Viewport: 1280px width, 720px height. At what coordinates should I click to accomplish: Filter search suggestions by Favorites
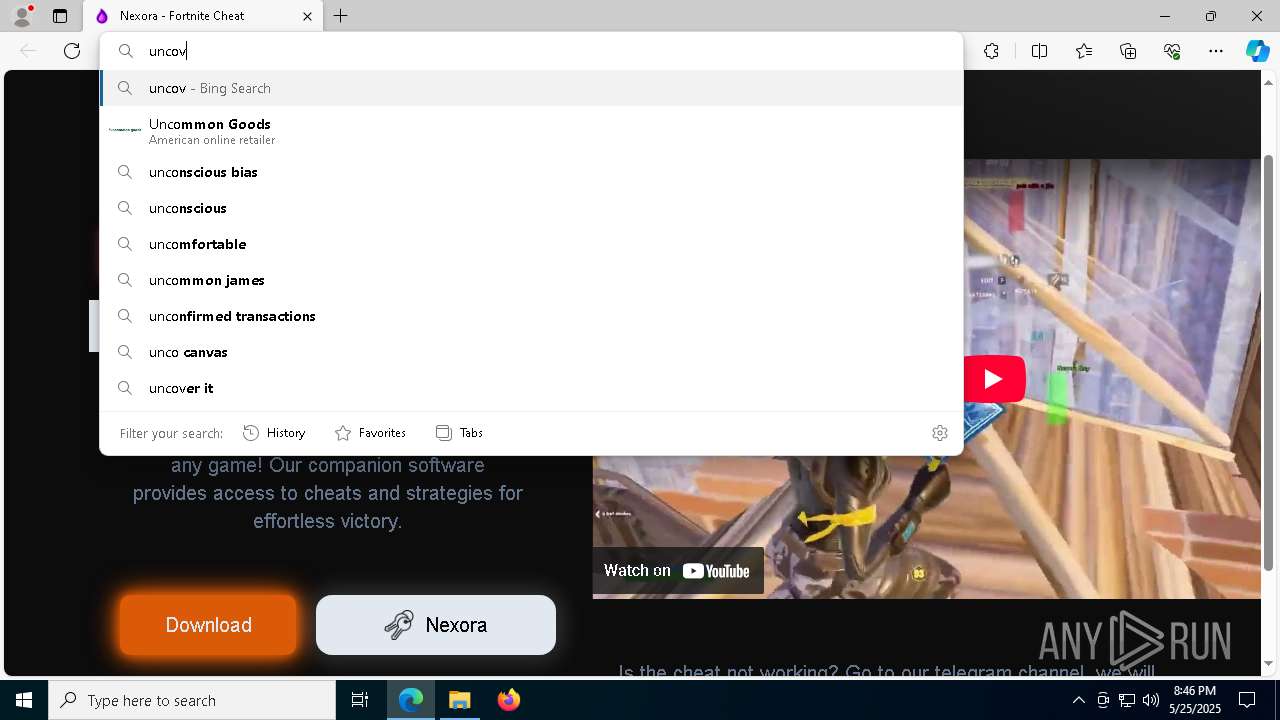click(x=370, y=433)
